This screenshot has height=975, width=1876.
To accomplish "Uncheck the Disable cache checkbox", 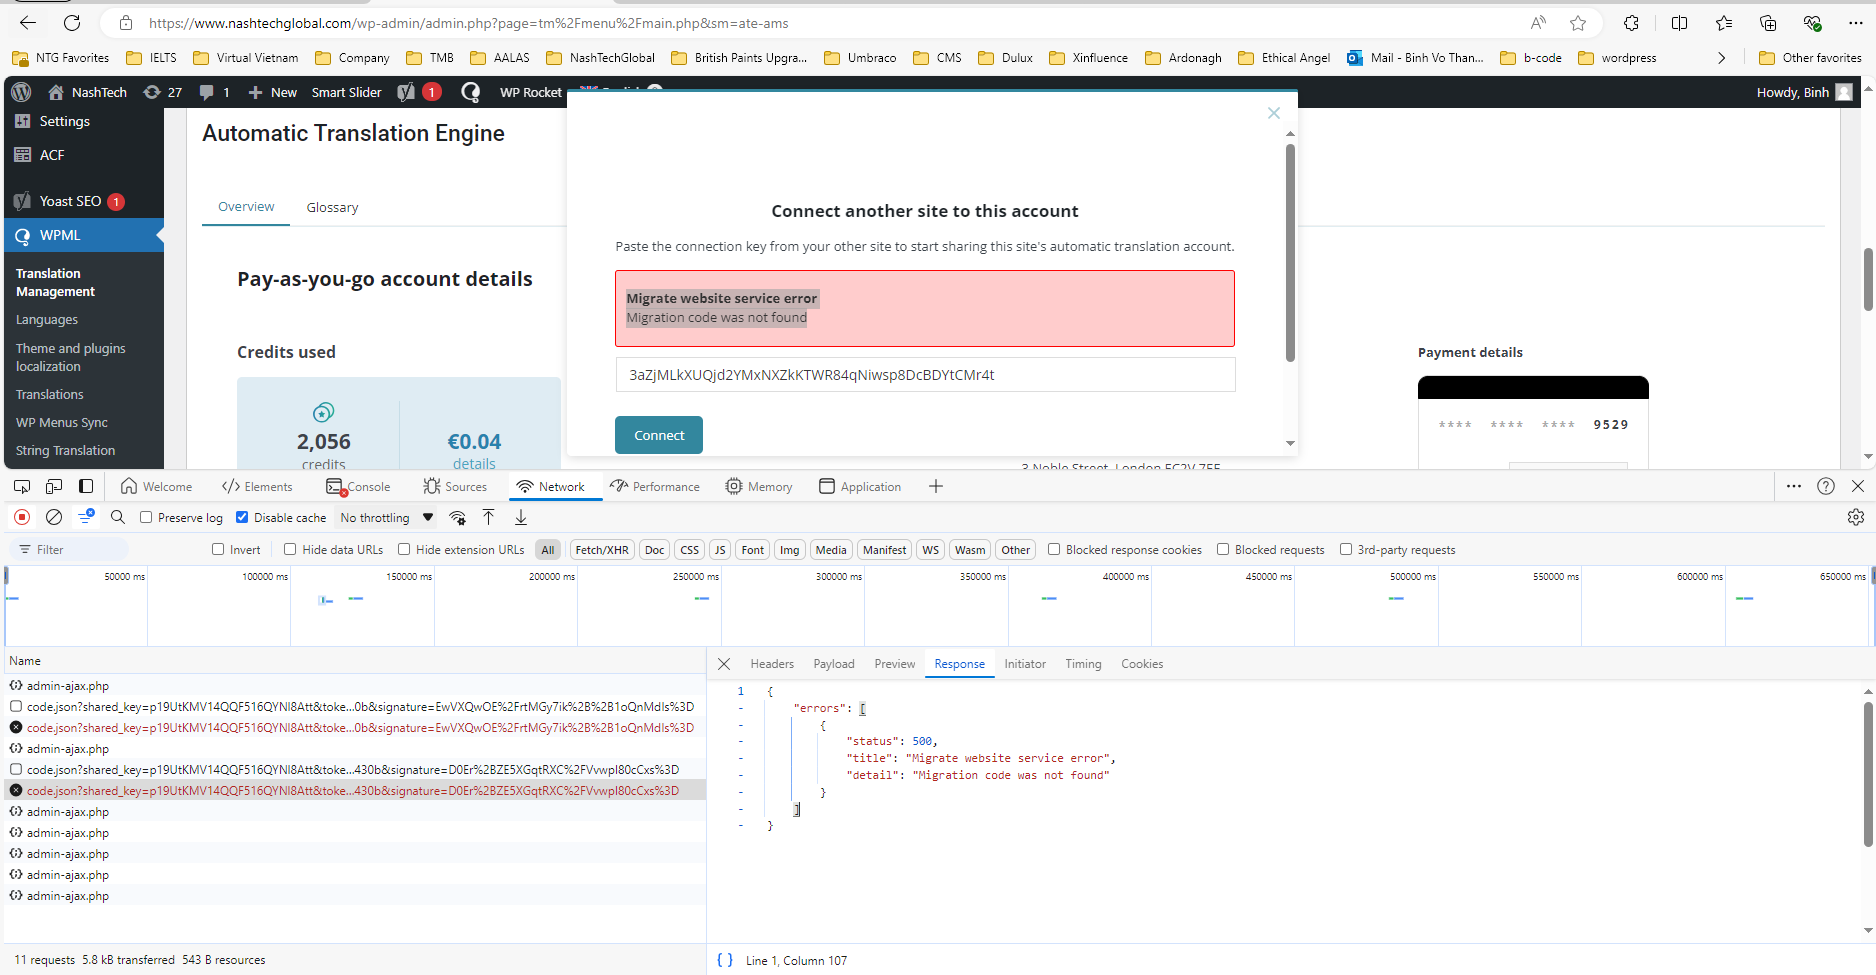I will (242, 517).
